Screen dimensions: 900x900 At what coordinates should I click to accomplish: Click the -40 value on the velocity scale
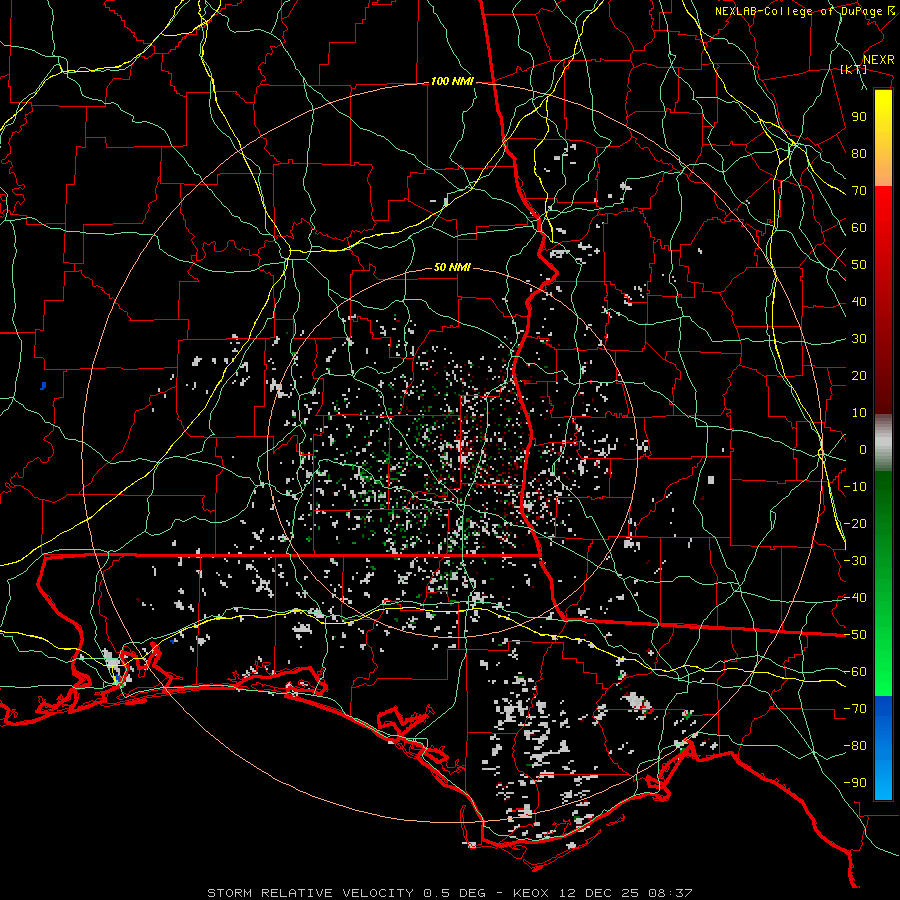(855, 598)
